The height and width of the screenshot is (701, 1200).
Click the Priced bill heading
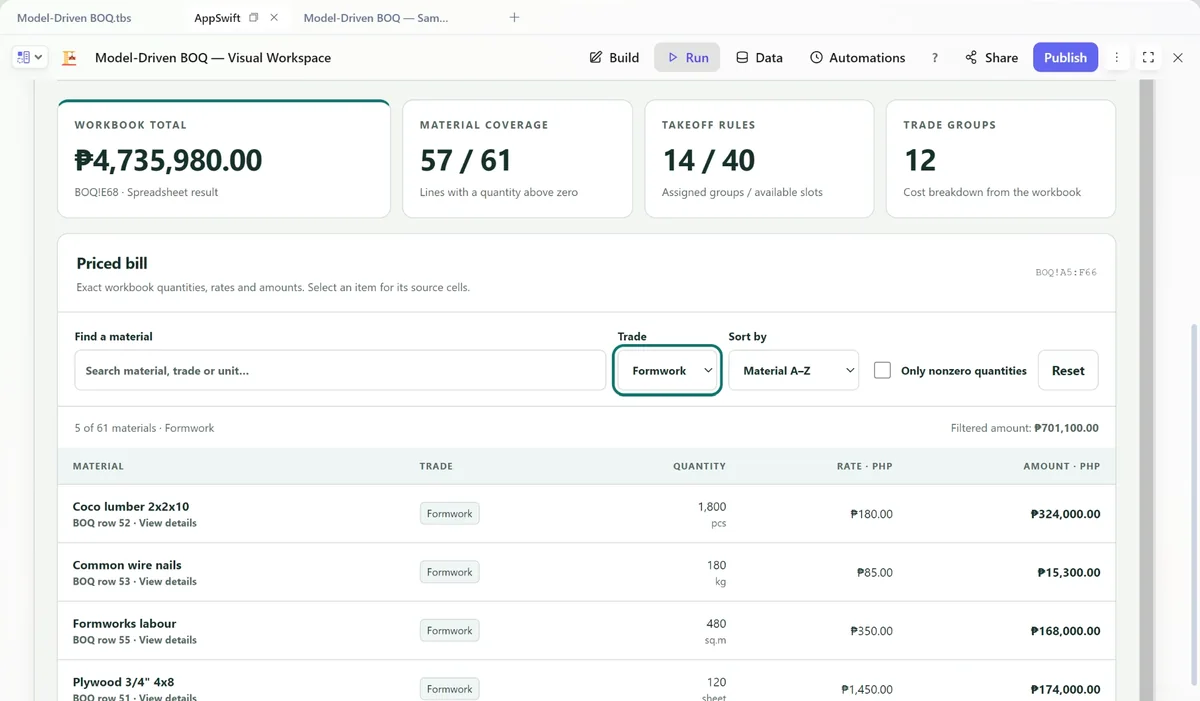pos(112,264)
